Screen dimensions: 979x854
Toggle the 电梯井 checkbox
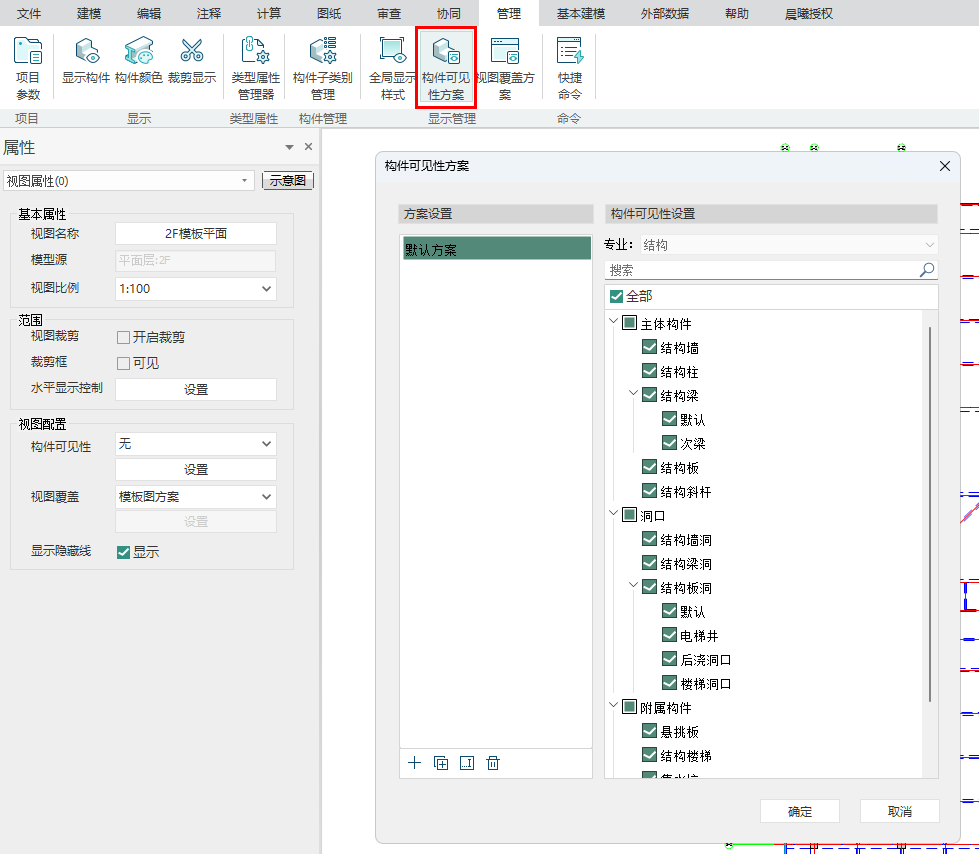[670, 636]
